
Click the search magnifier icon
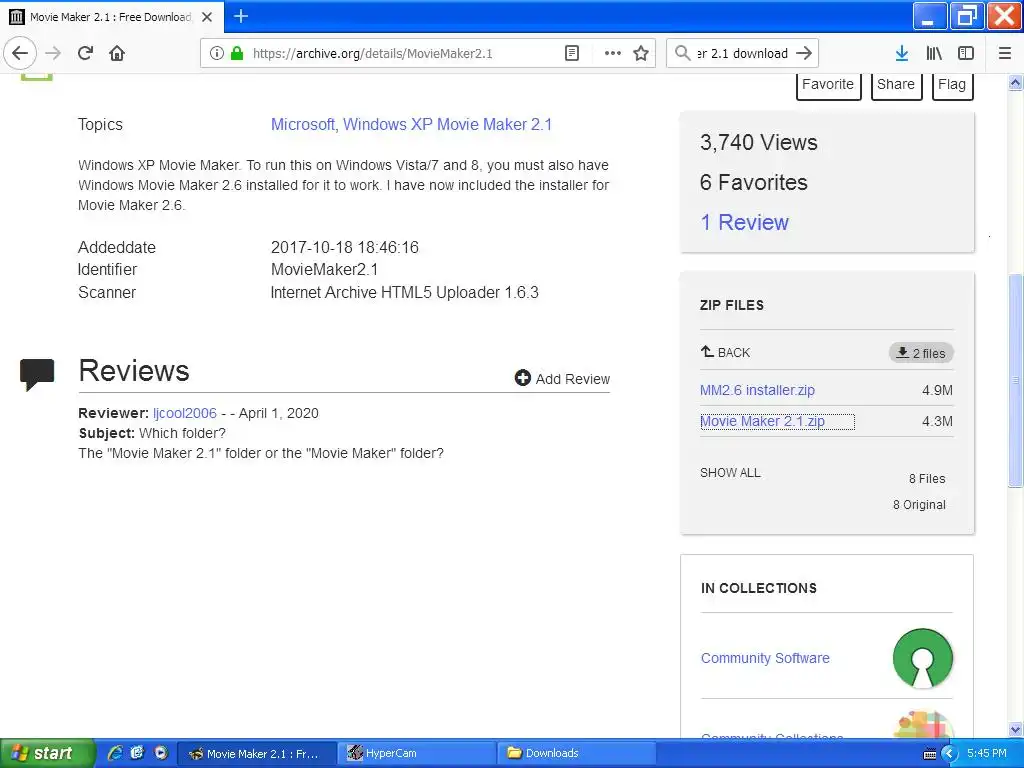pos(682,53)
